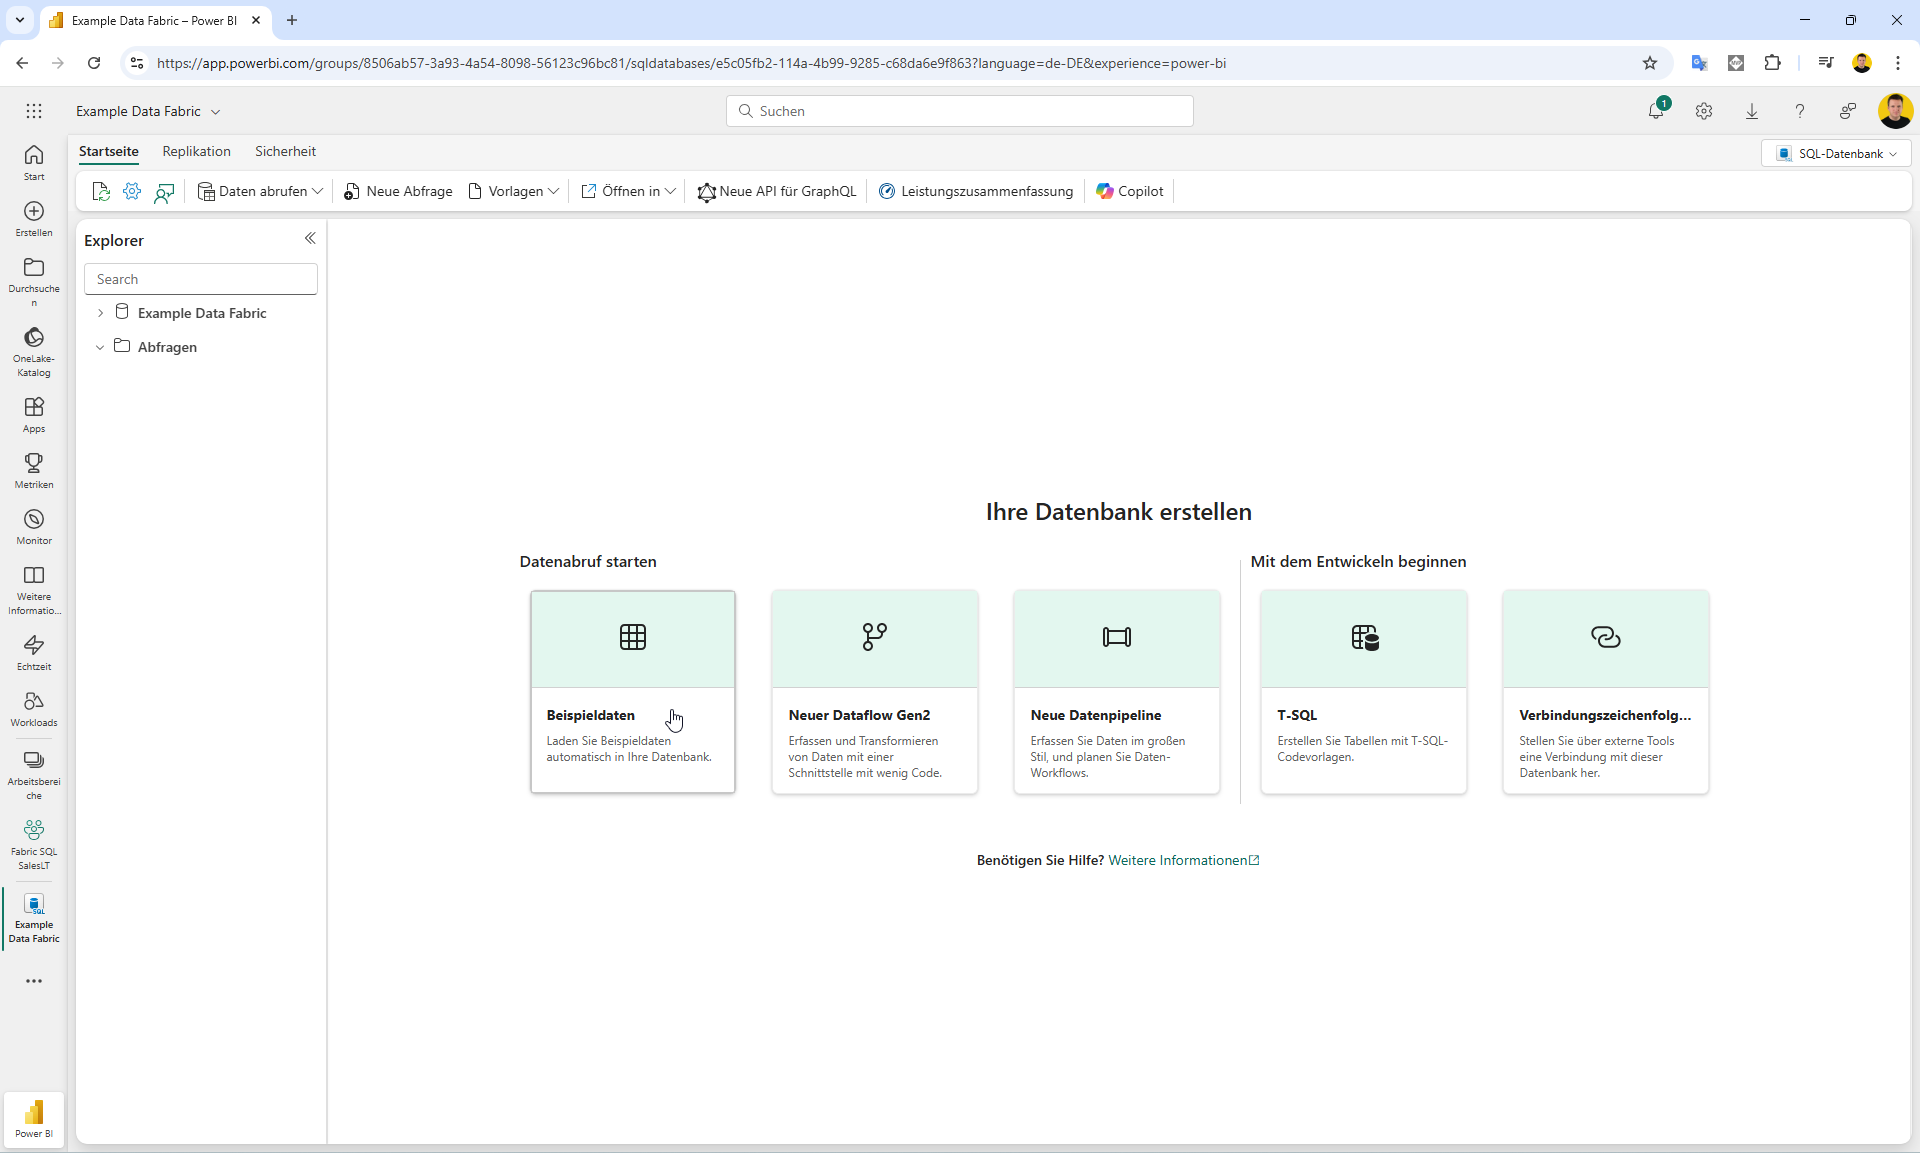Select Example Data Fabric sidebar item
Image resolution: width=1920 pixels, height=1153 pixels.
[x=34, y=918]
